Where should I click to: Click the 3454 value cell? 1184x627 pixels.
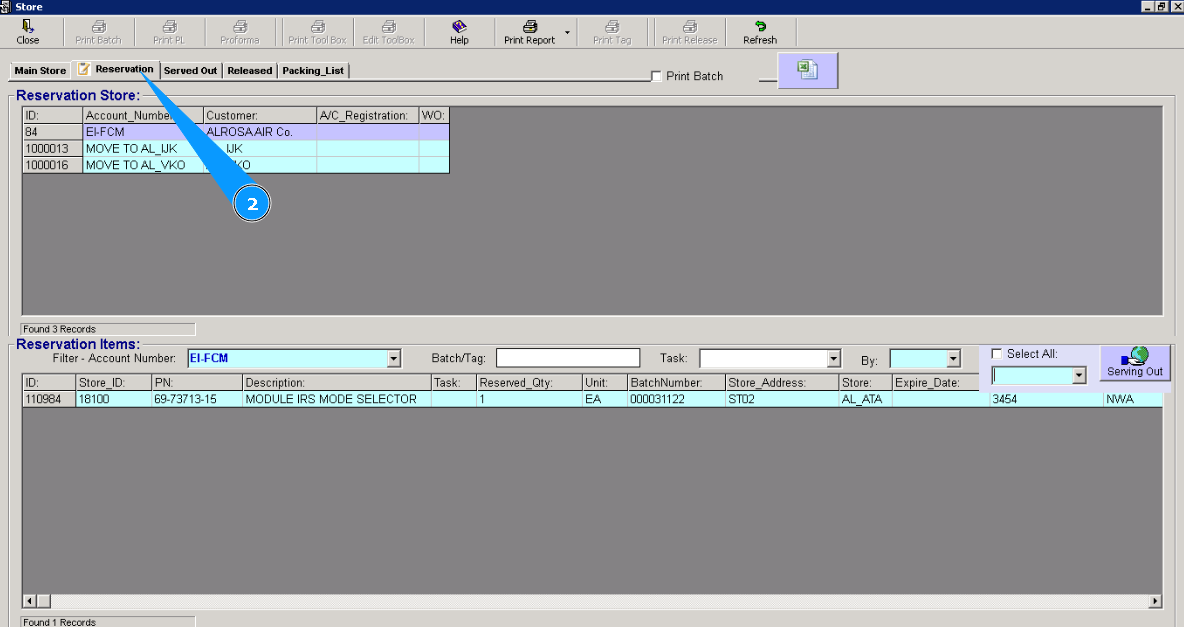point(1046,400)
